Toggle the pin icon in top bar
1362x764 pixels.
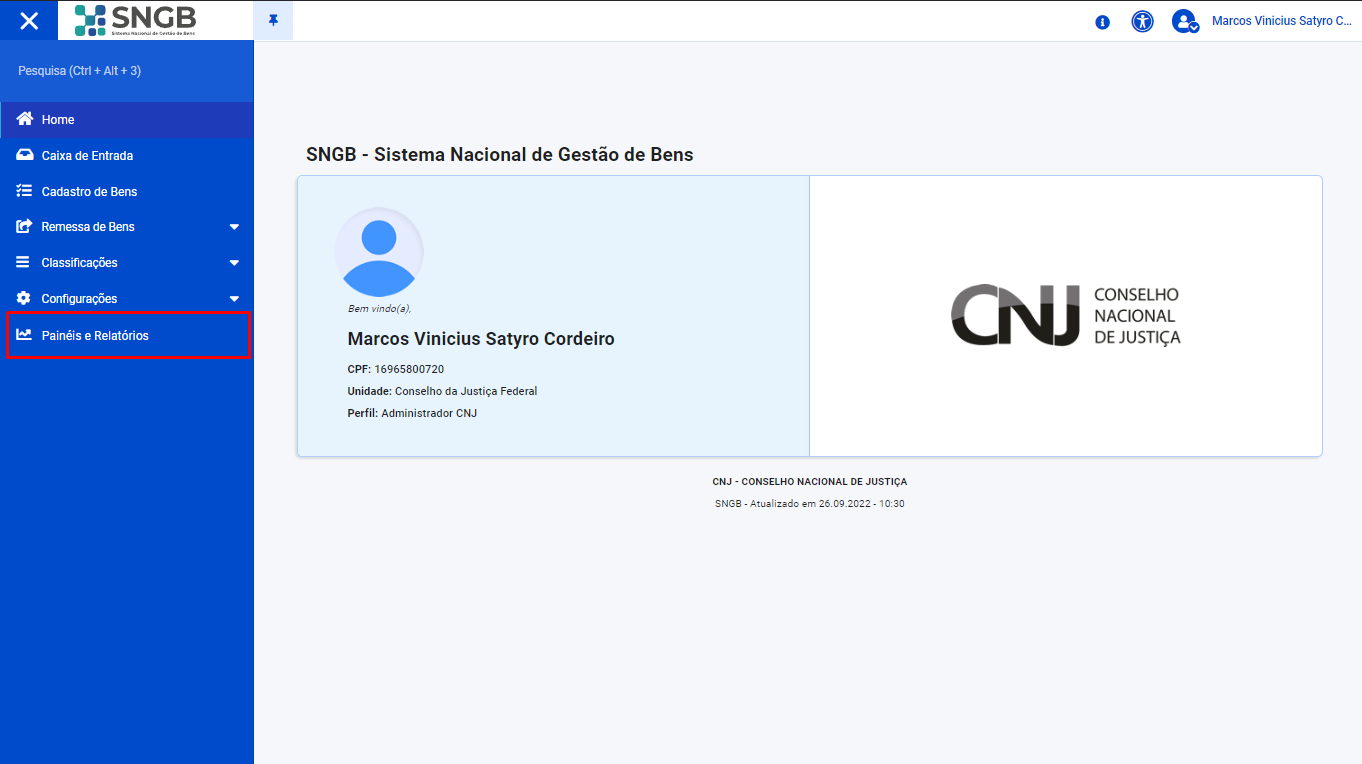[273, 20]
